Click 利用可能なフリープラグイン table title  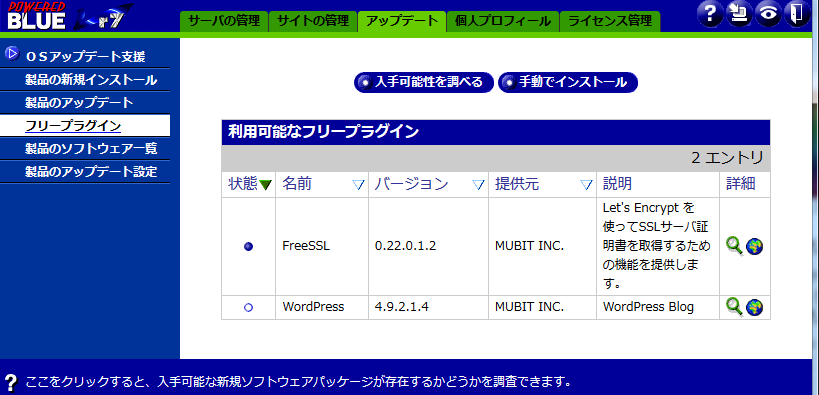click(x=323, y=132)
